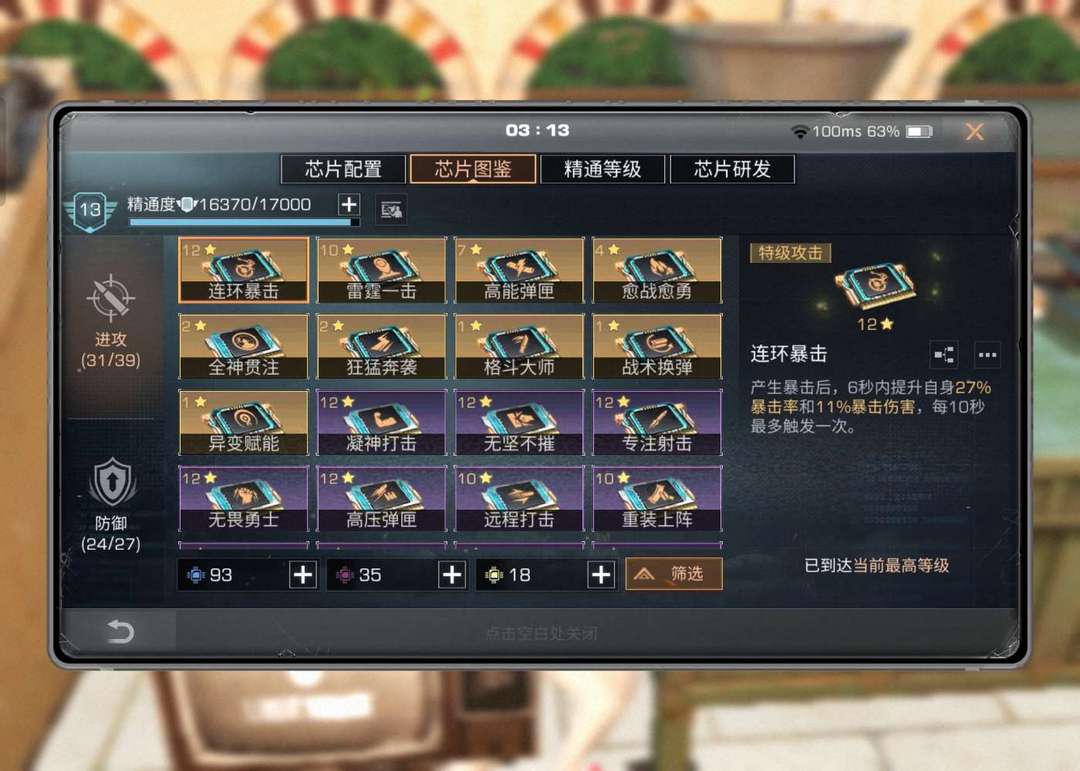Open chip upgrade tree icon beside 连环暴击
Screen dimensions: 1080x771
coord(944,355)
